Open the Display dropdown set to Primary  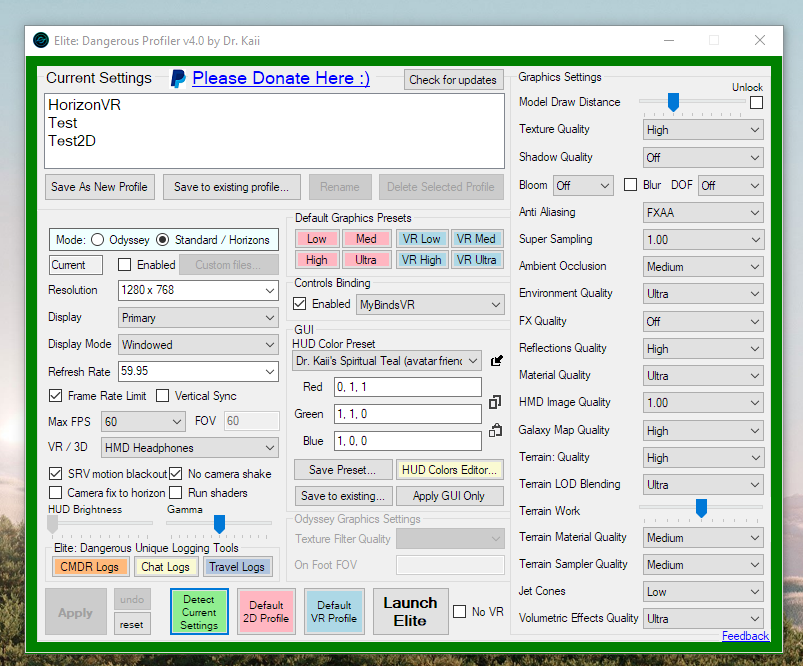coord(198,318)
